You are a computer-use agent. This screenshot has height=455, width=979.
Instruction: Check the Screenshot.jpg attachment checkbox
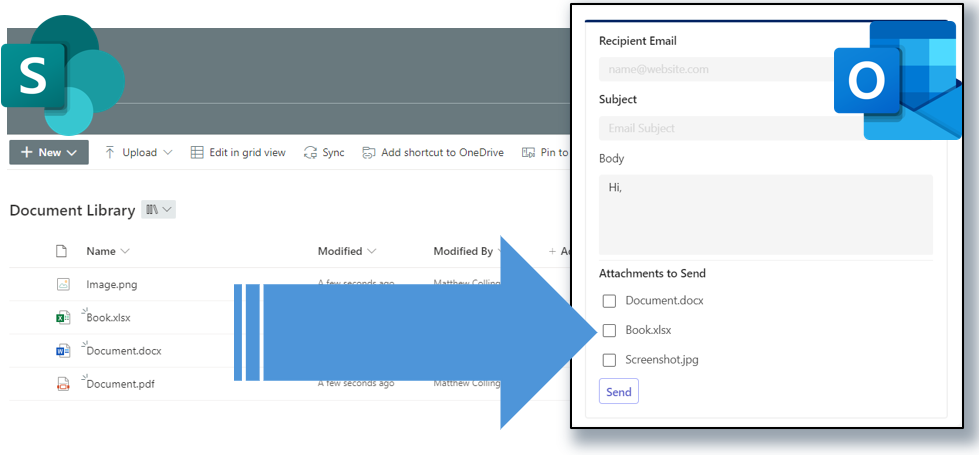[x=609, y=360]
